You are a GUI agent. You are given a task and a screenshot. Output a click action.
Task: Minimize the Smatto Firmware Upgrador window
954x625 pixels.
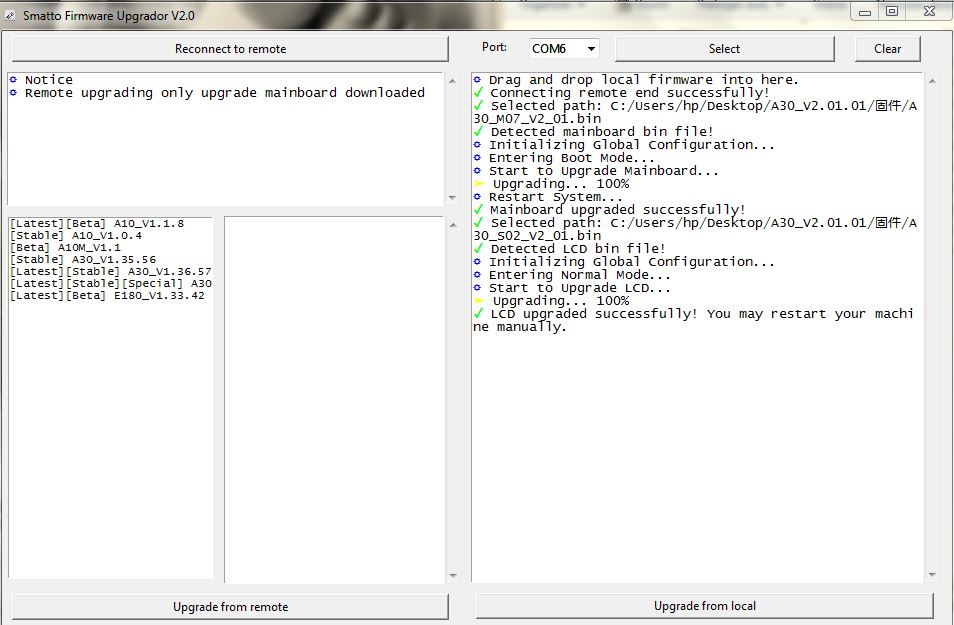click(x=865, y=12)
